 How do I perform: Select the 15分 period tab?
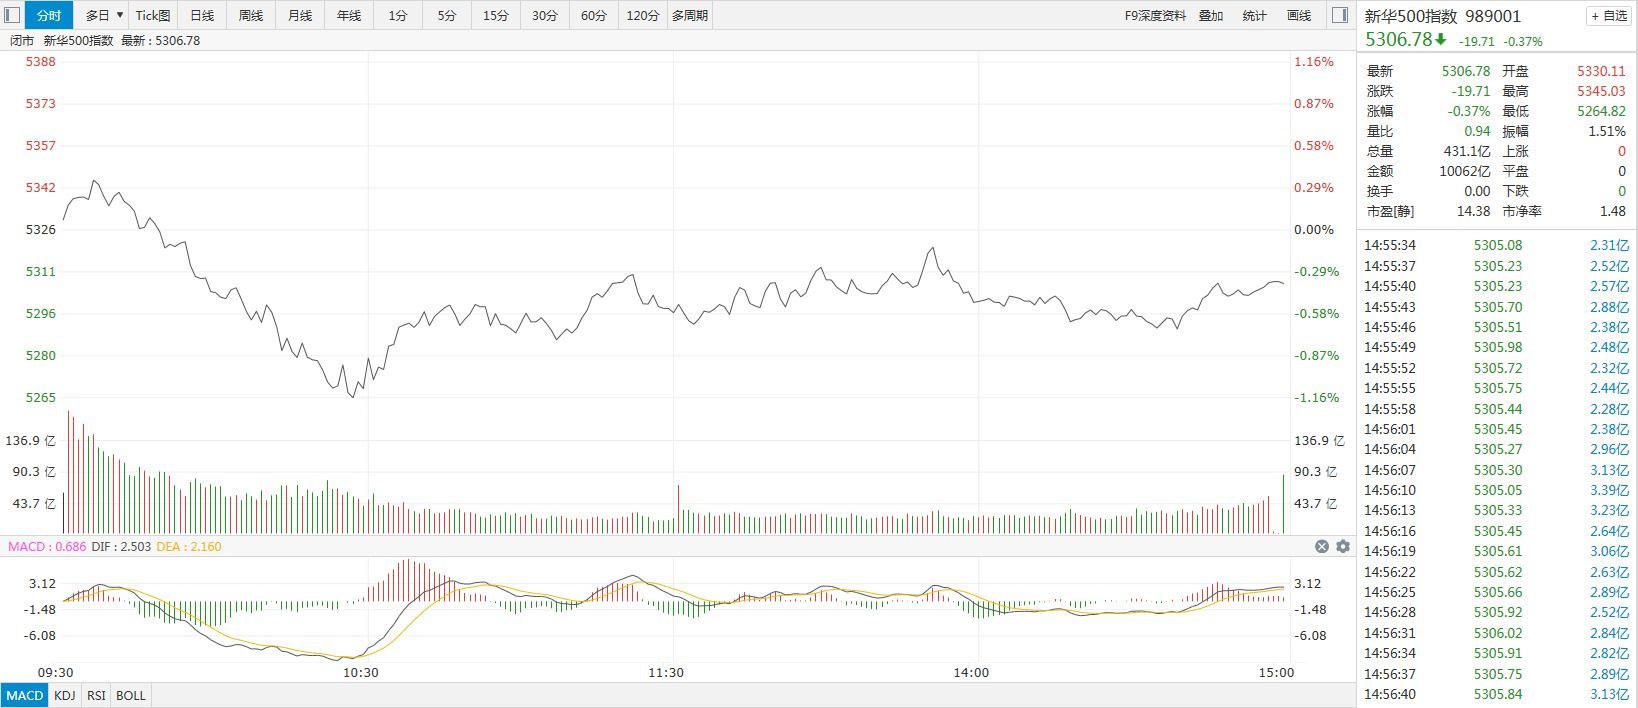496,15
